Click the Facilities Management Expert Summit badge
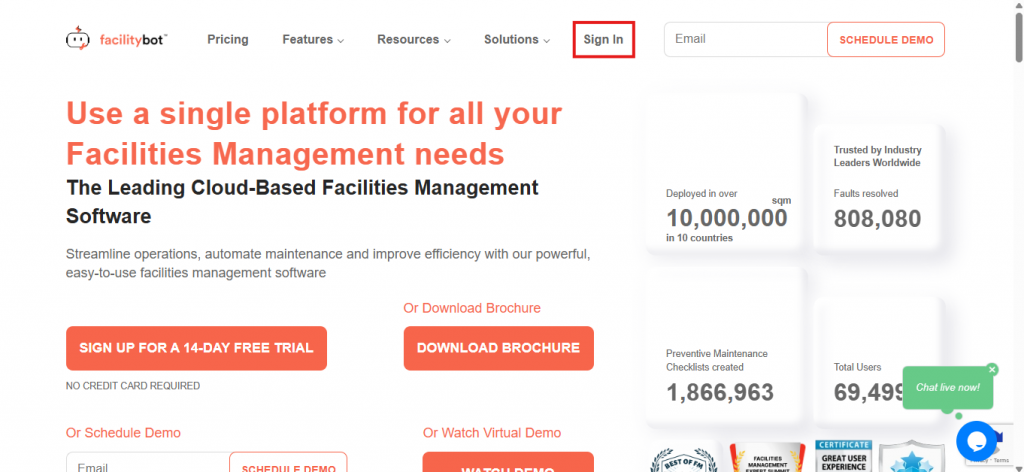Screen dimensions: 1024x472 (767, 458)
